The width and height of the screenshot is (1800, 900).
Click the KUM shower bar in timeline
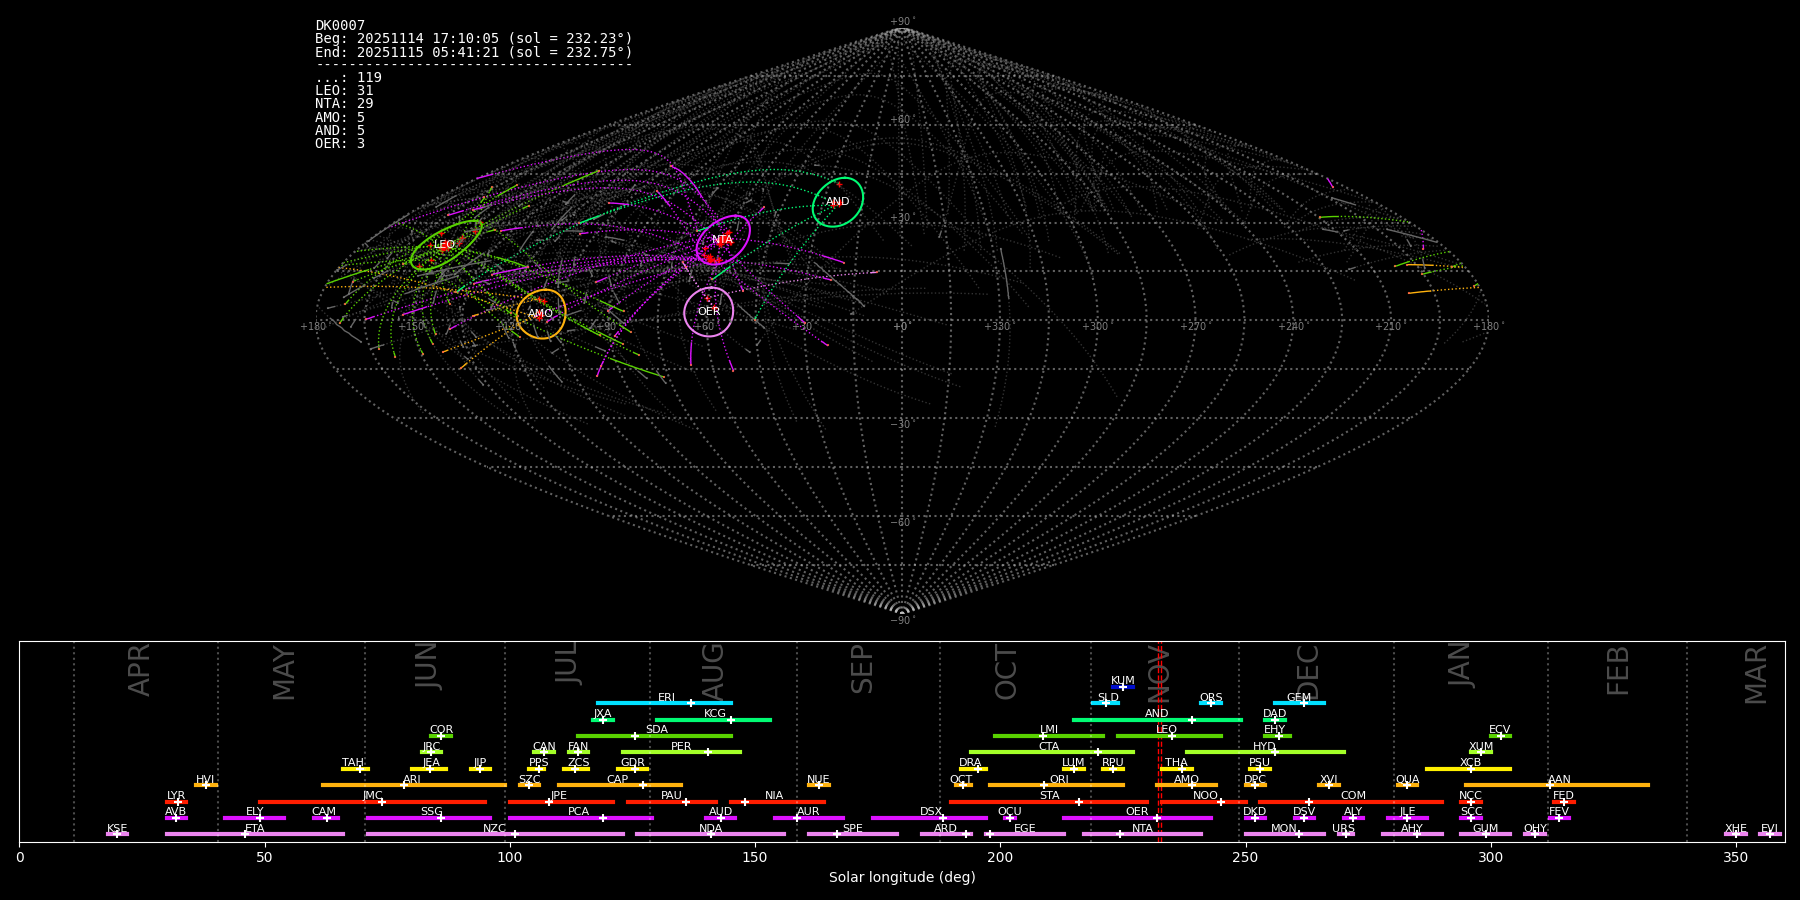click(x=1123, y=687)
